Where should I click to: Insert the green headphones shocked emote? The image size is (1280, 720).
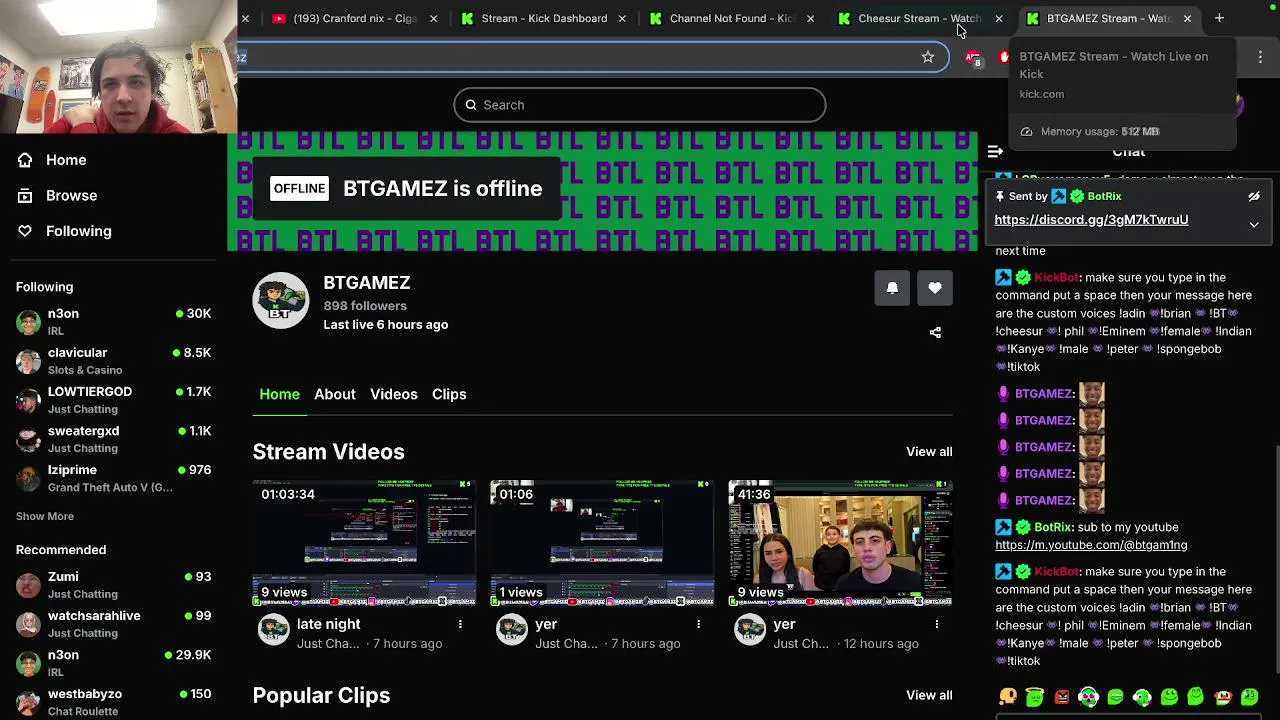[1089, 697]
